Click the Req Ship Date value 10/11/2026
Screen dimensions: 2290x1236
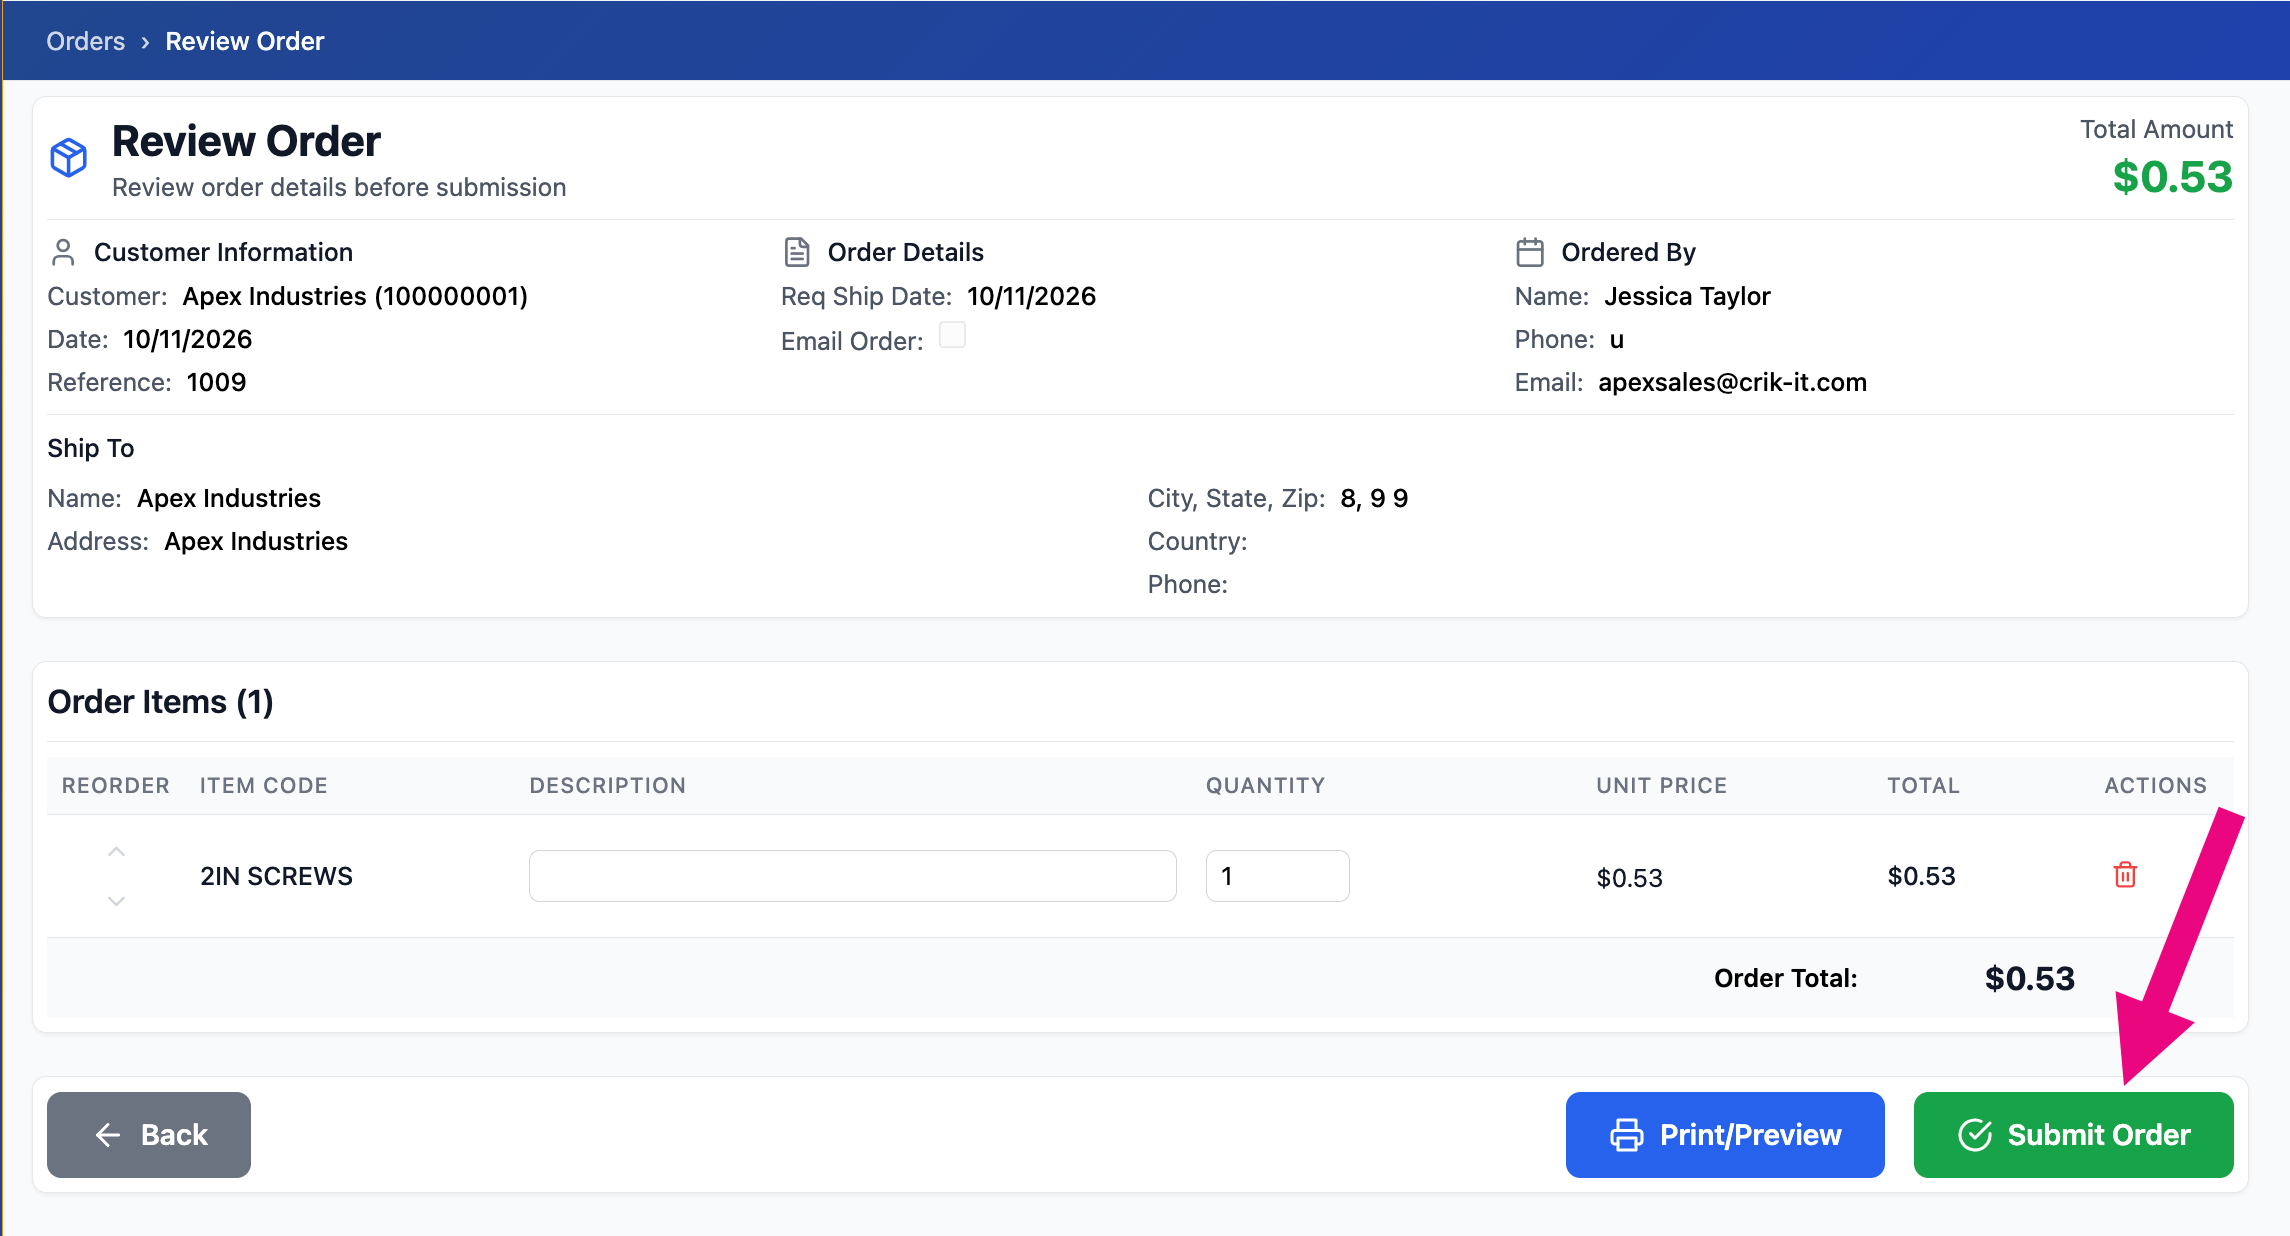pyautogui.click(x=1031, y=296)
